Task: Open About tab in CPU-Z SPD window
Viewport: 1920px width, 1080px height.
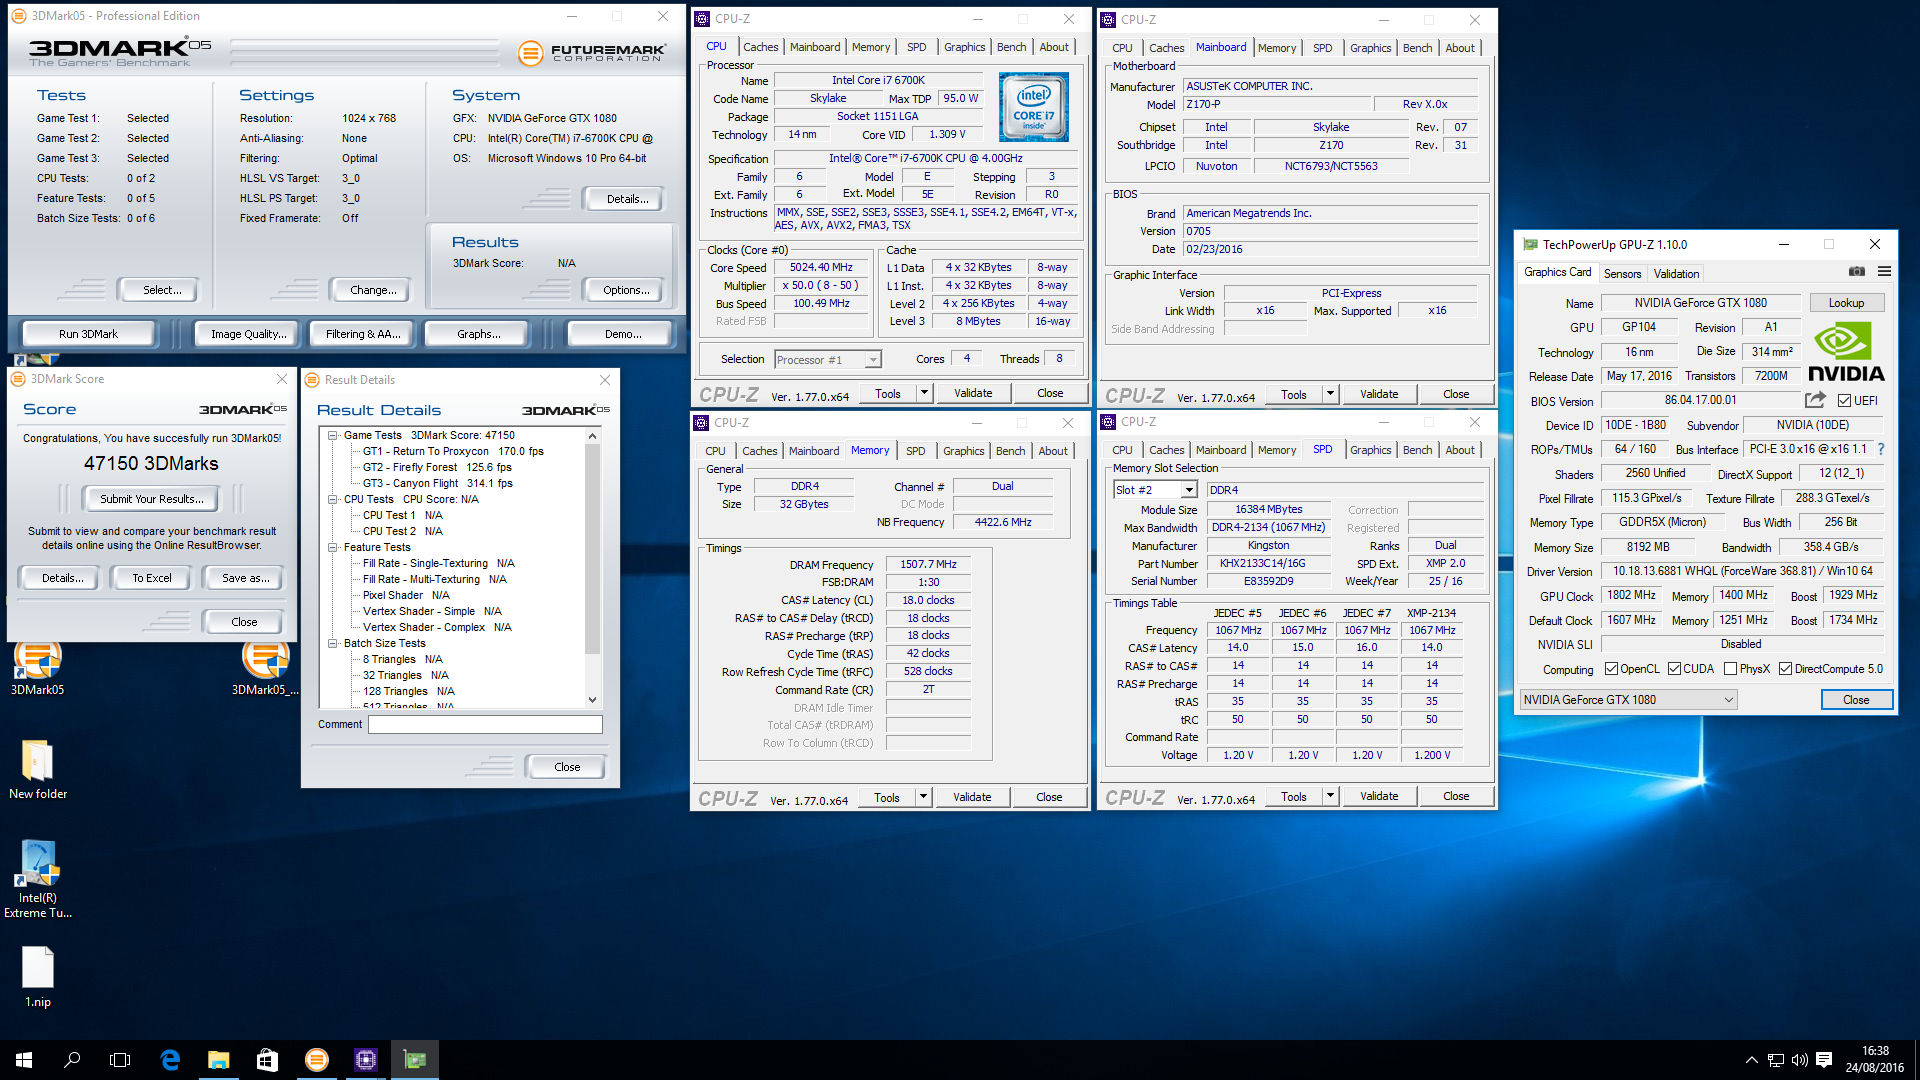Action: coord(1459,450)
